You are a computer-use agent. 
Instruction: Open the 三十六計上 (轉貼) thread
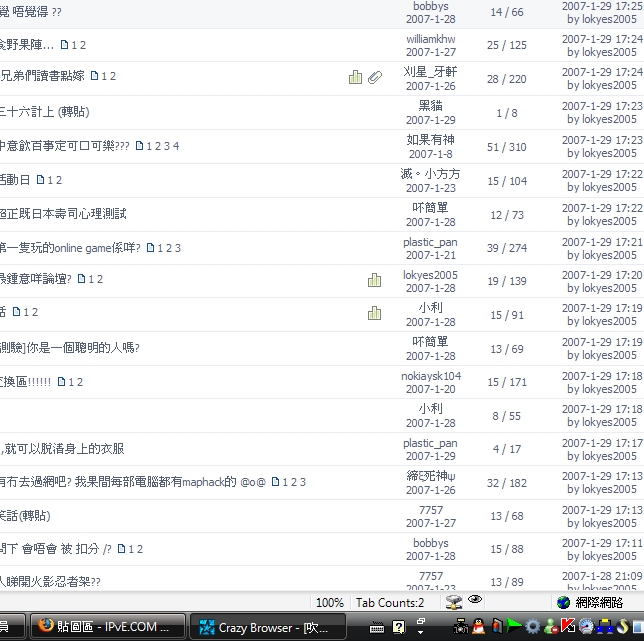click(46, 112)
